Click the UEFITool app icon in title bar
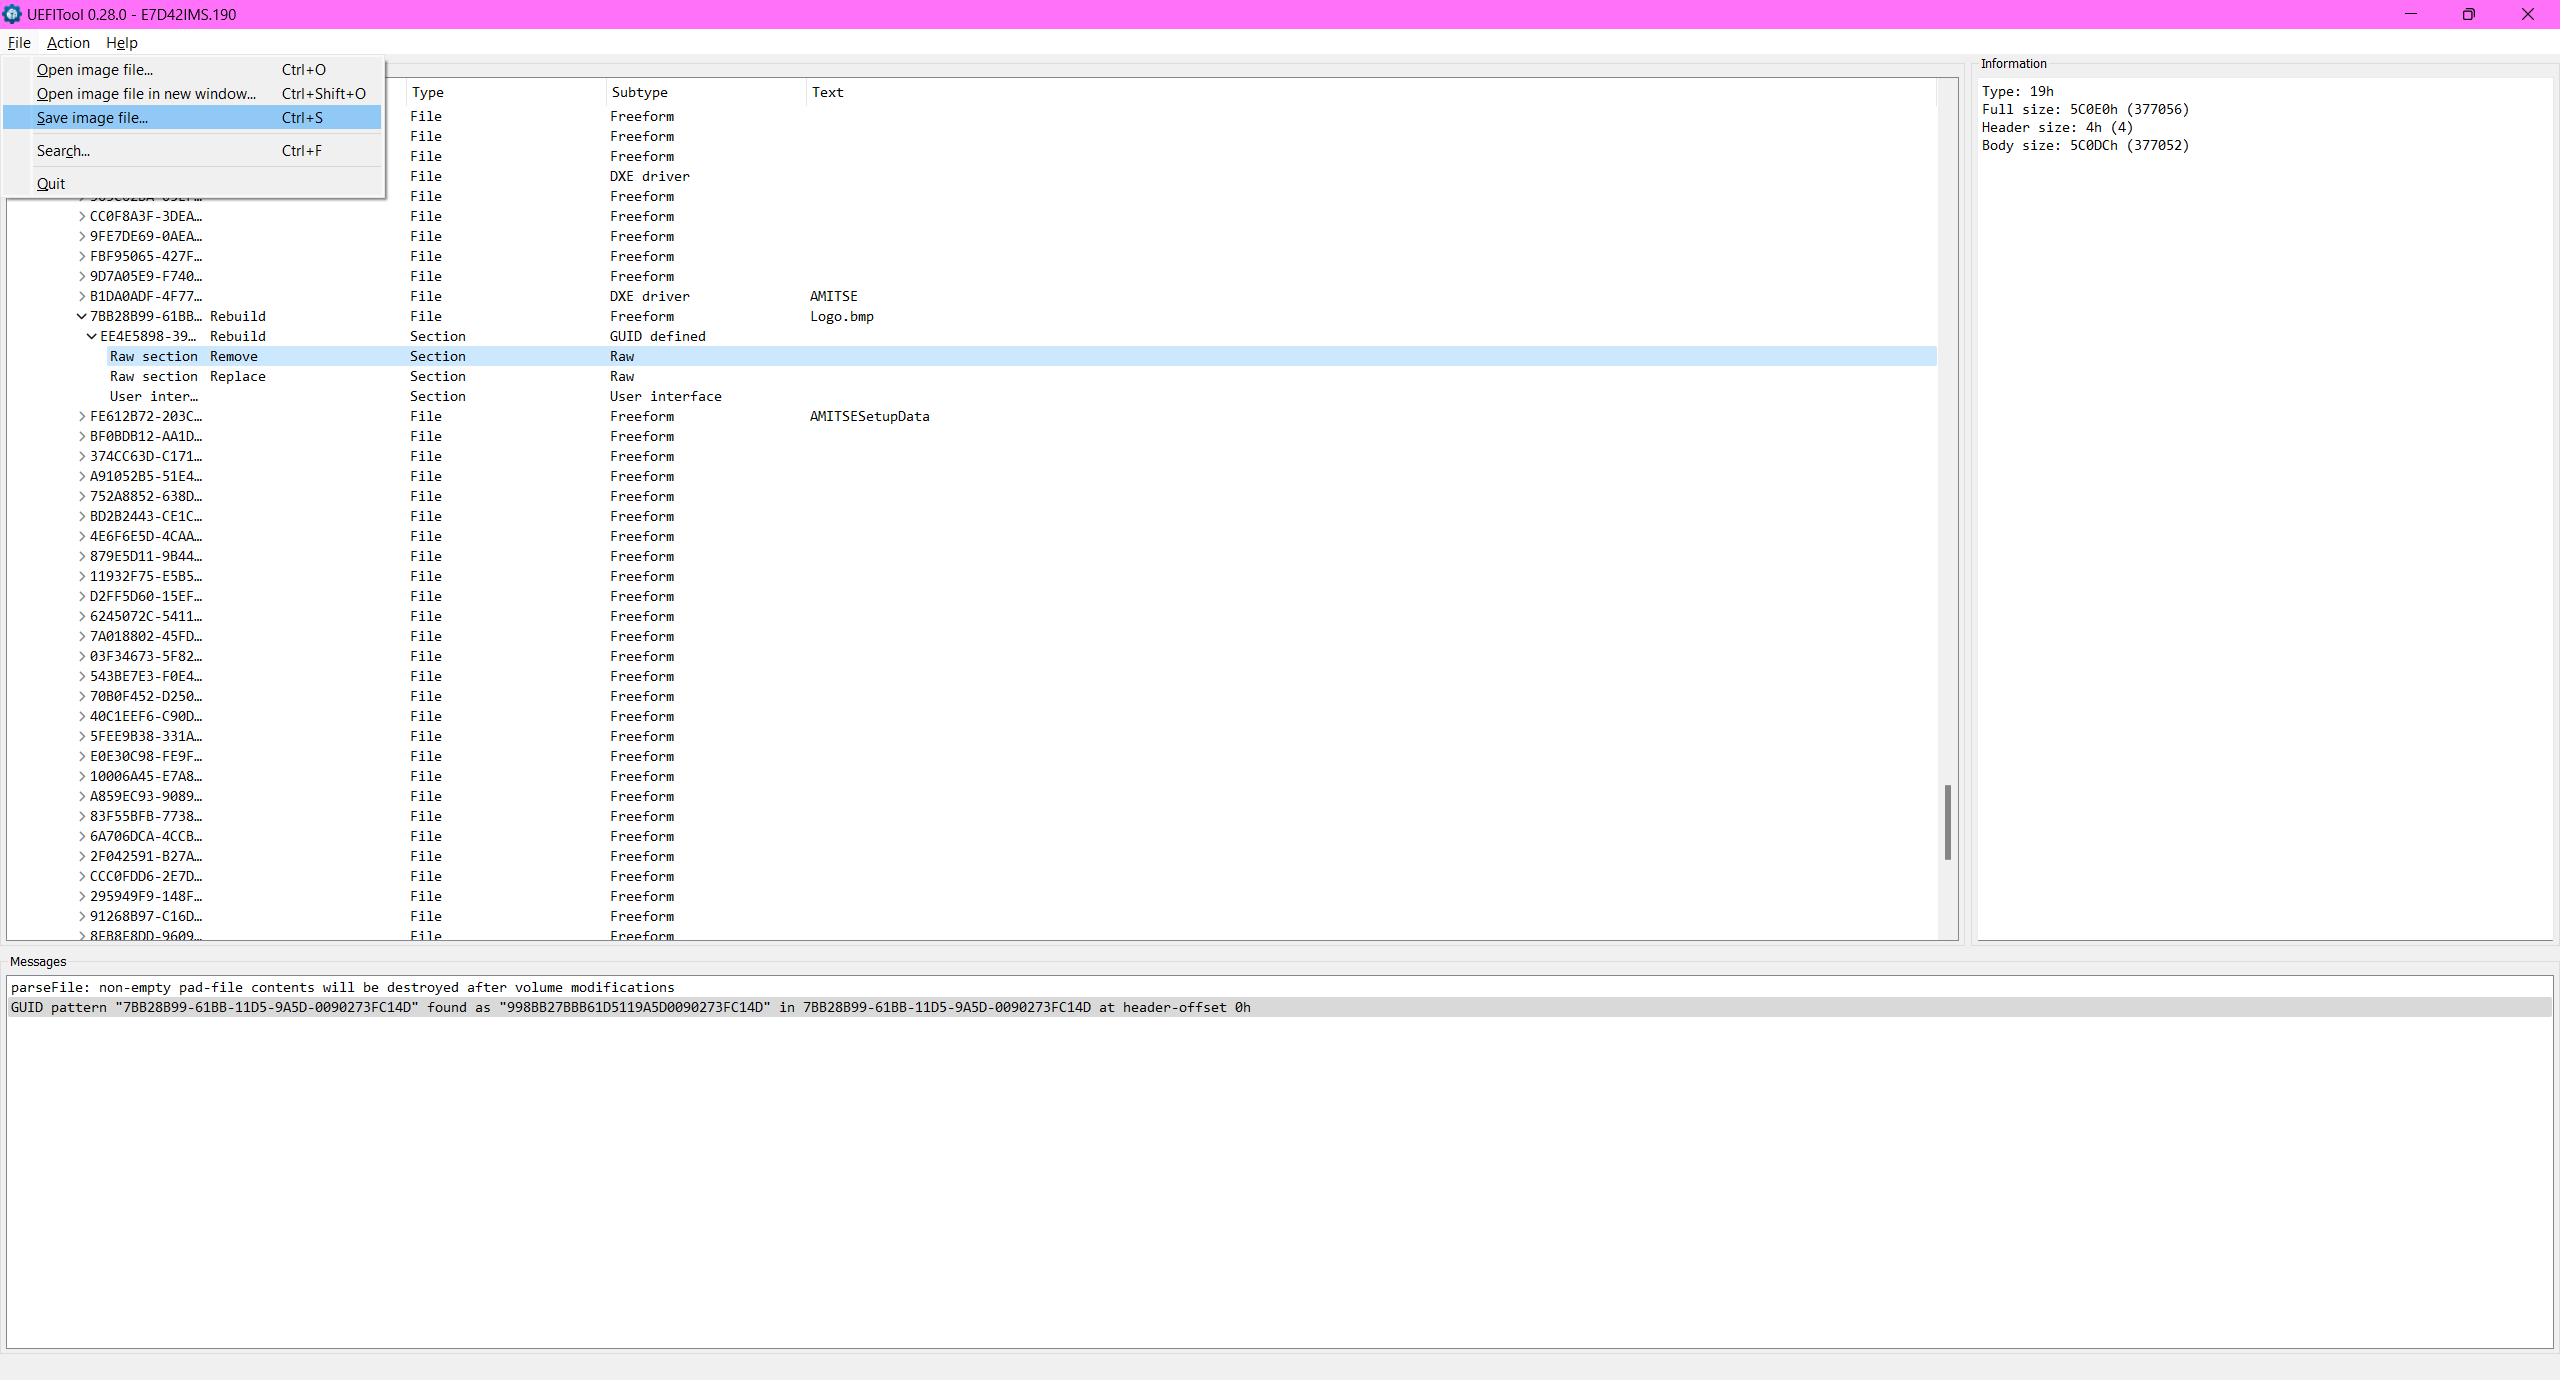Viewport: 2560px width, 1380px height. pyautogui.click(x=12, y=14)
